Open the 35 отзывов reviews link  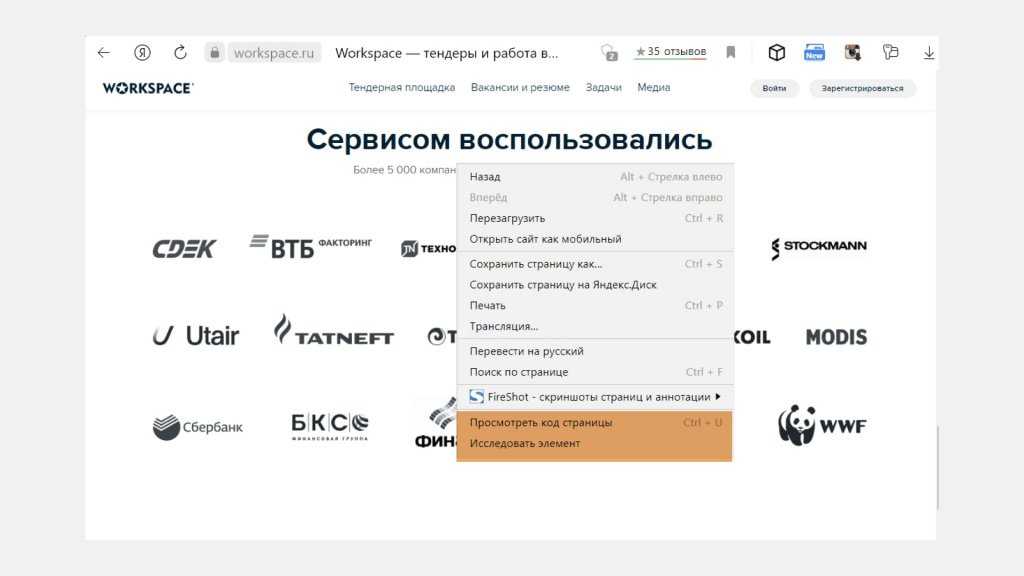pos(671,52)
